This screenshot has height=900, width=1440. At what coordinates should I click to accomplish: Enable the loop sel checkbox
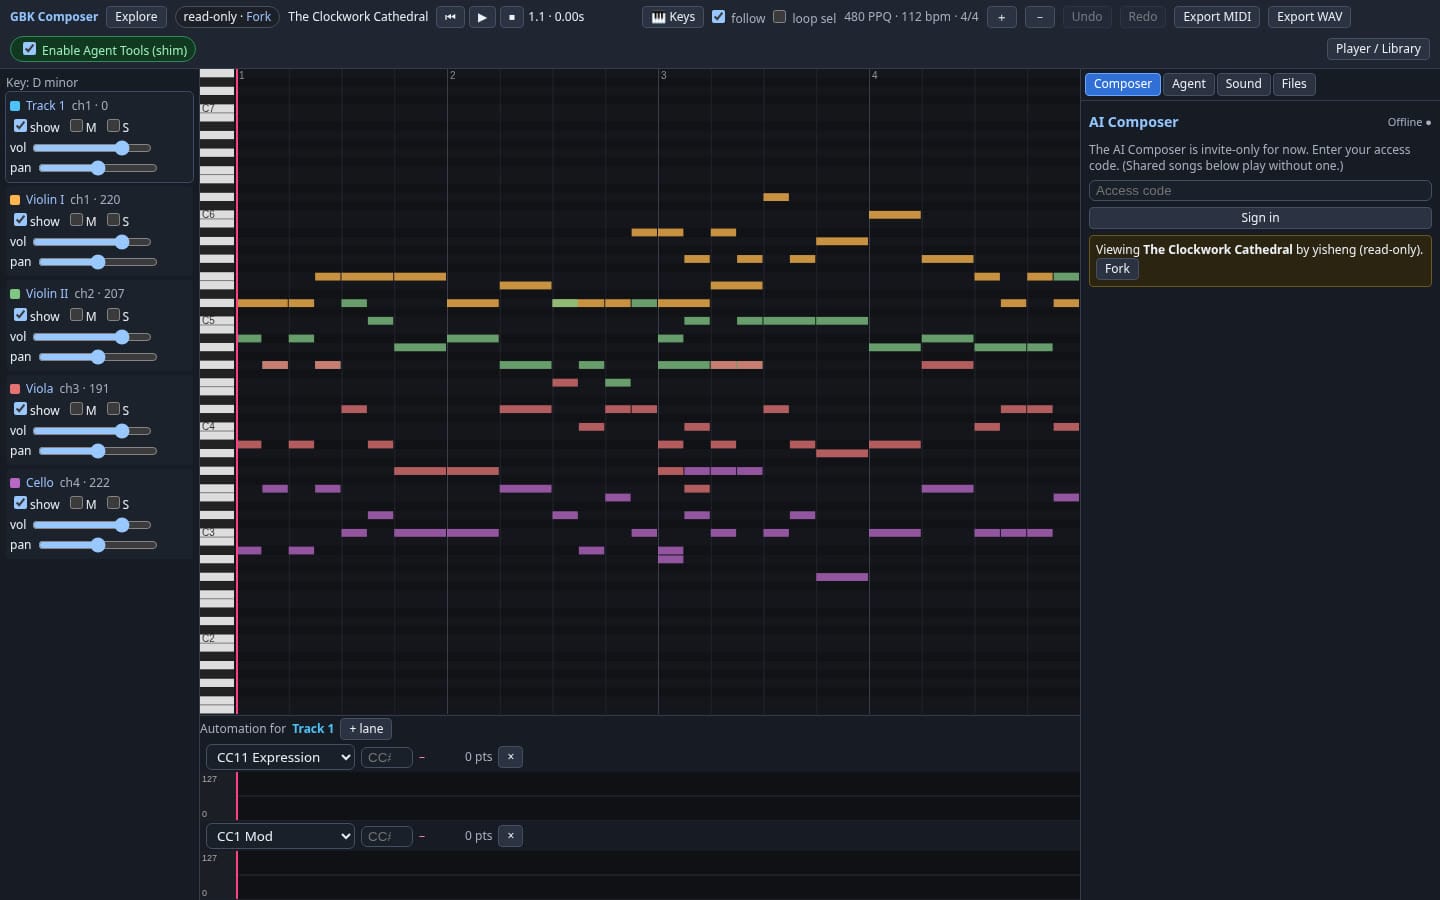(779, 17)
